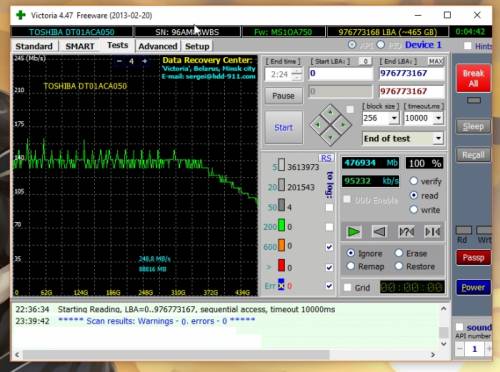Viewport: 500px width, 372px height.
Task: Uncheck the red slow block log checkbox
Action: [x=329, y=267]
